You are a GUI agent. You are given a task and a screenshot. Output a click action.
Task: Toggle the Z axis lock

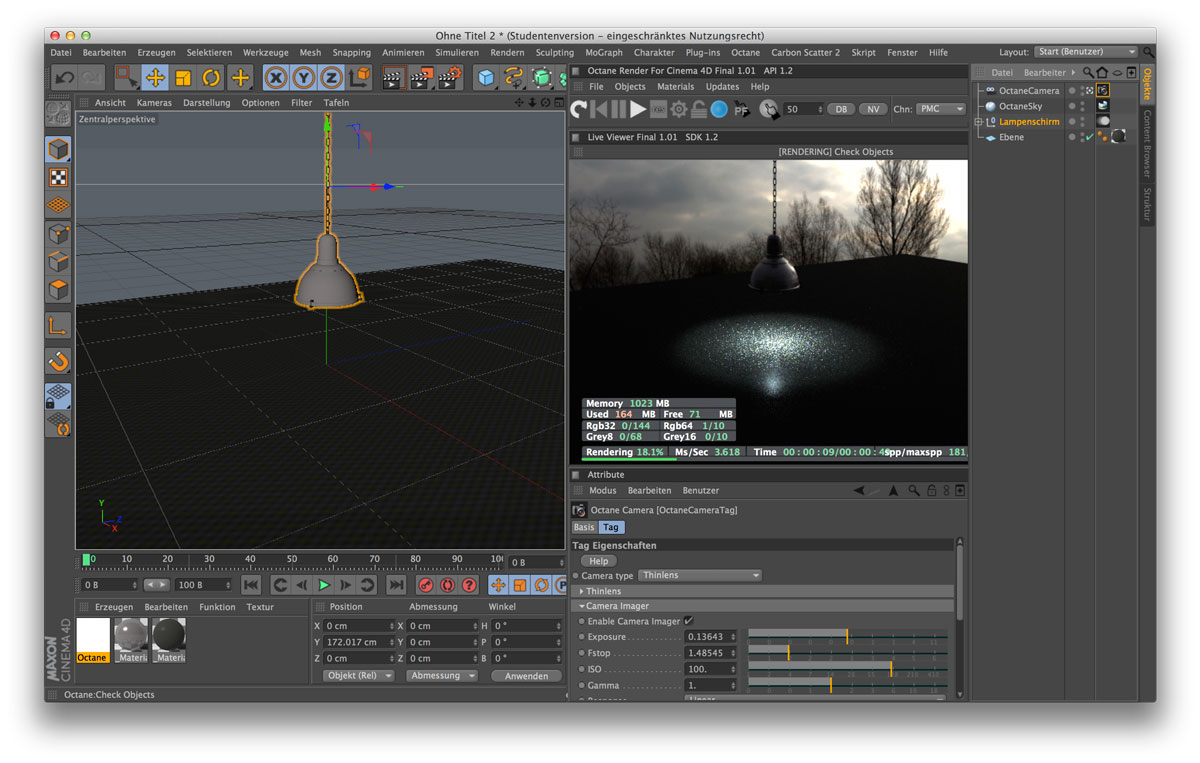(x=331, y=78)
